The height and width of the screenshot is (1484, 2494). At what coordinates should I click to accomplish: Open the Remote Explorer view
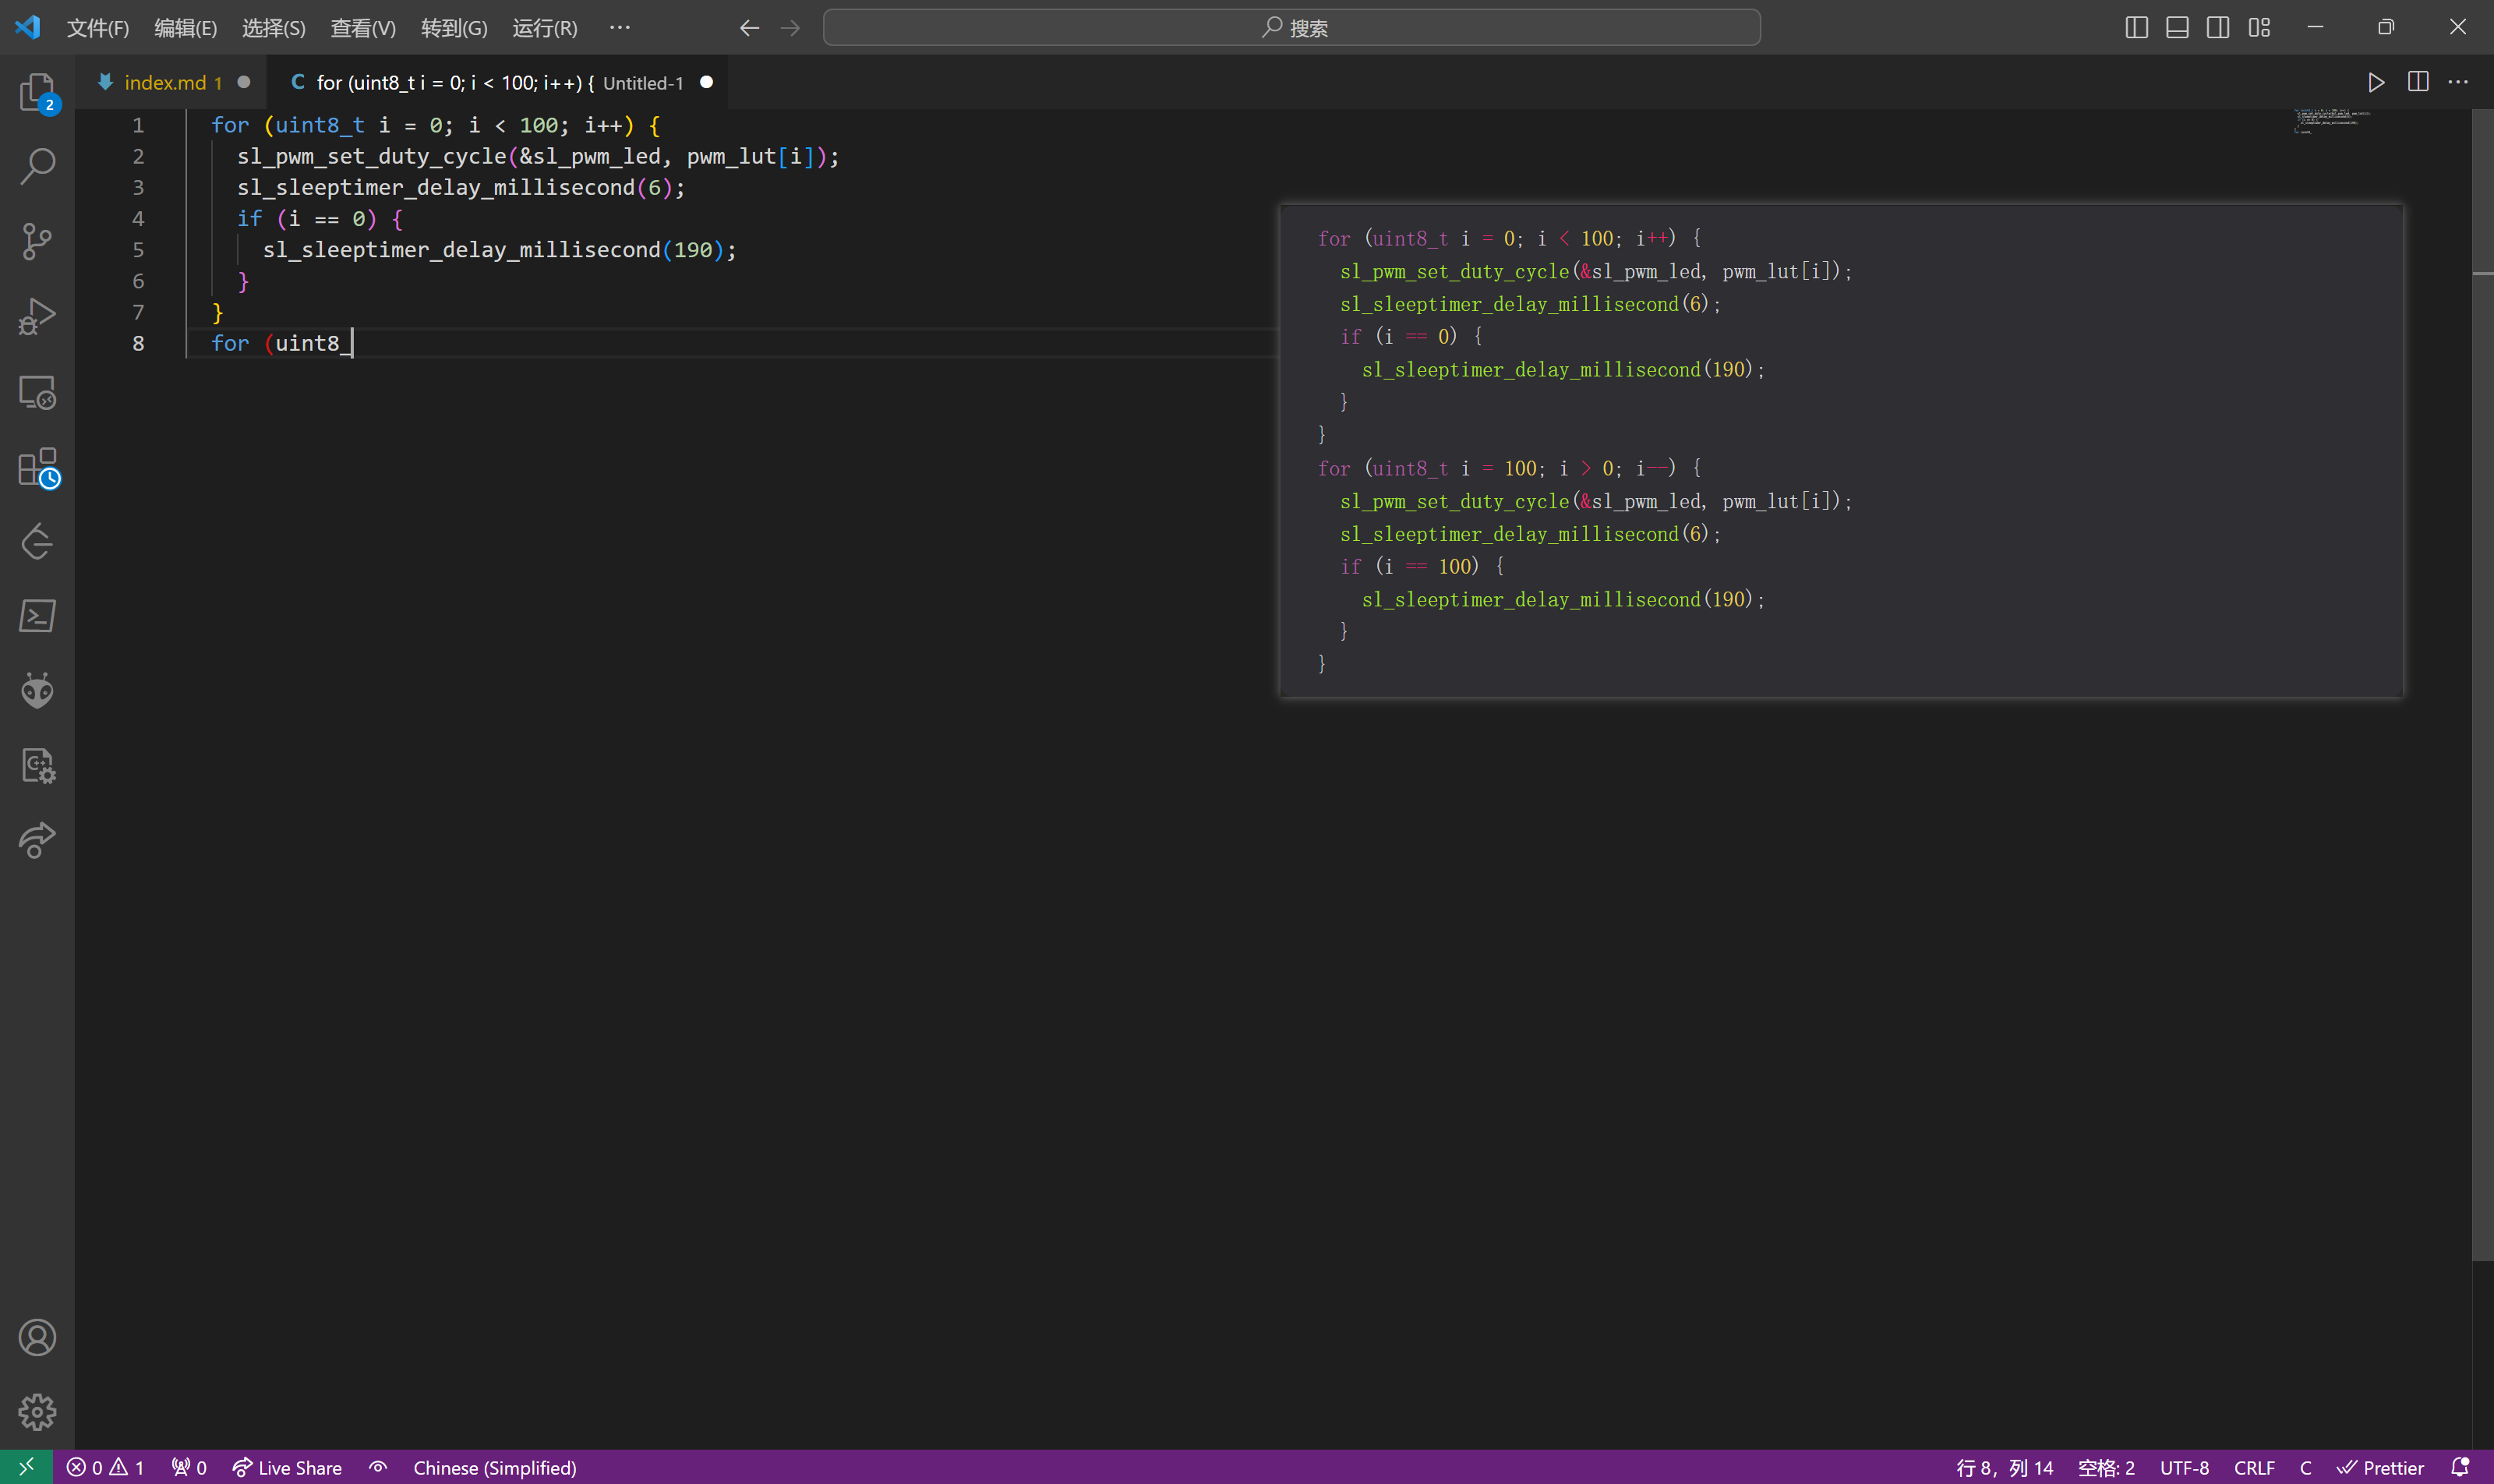37,392
